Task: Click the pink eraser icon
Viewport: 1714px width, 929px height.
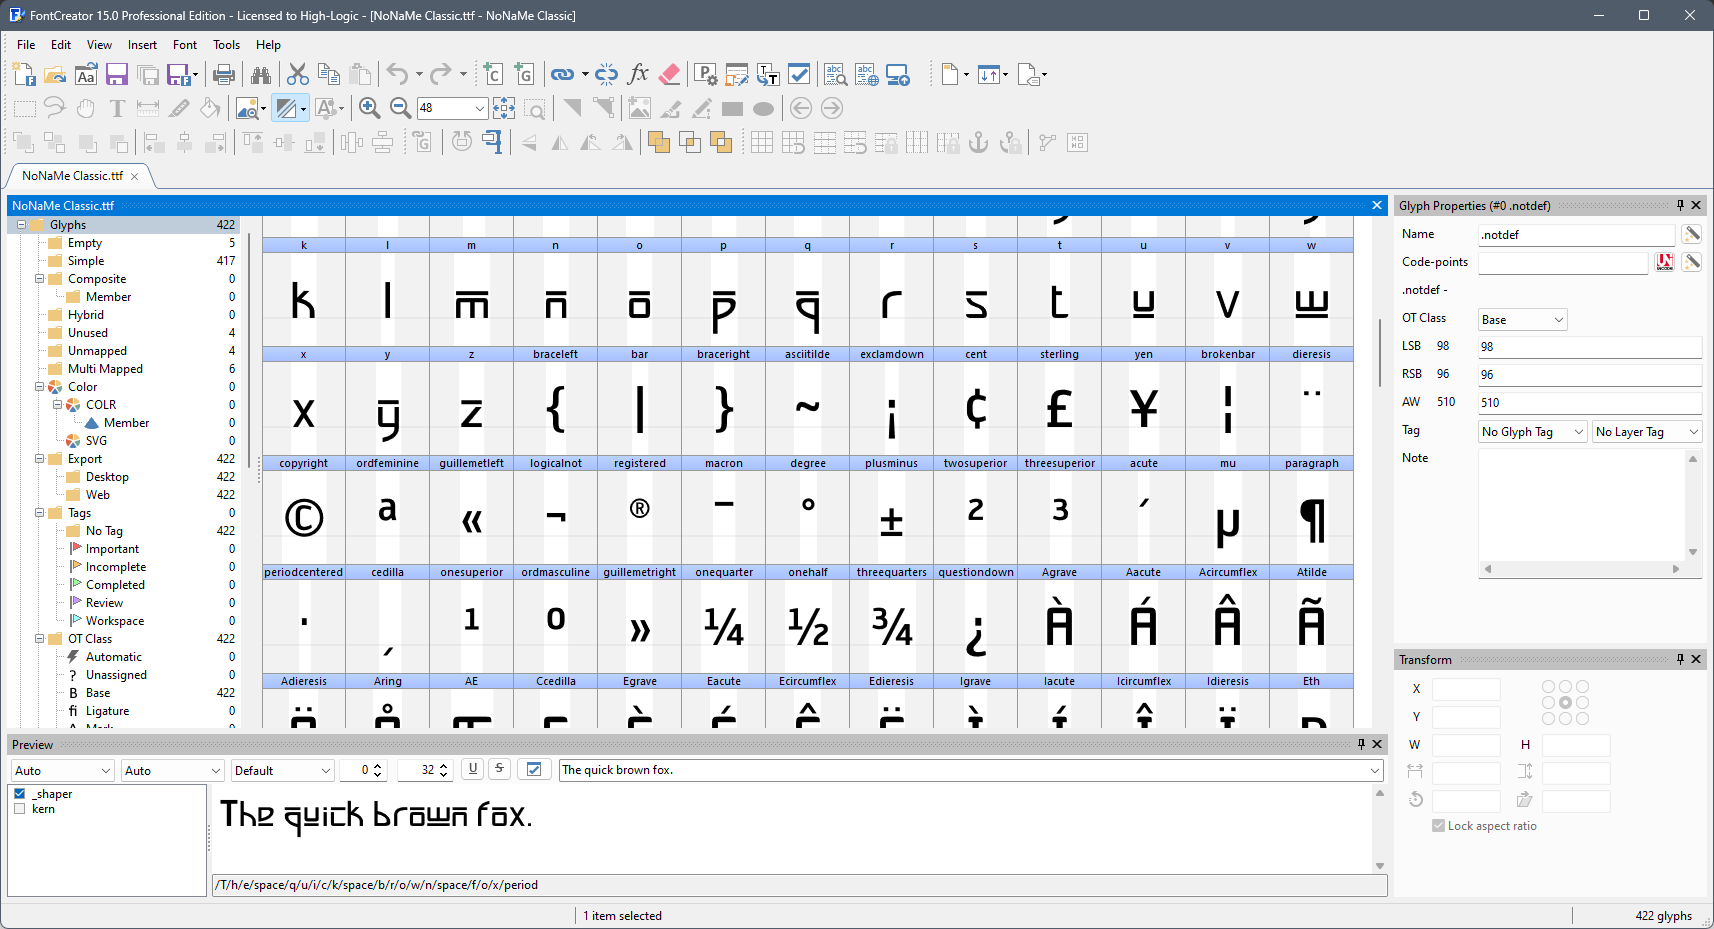Action: [670, 74]
